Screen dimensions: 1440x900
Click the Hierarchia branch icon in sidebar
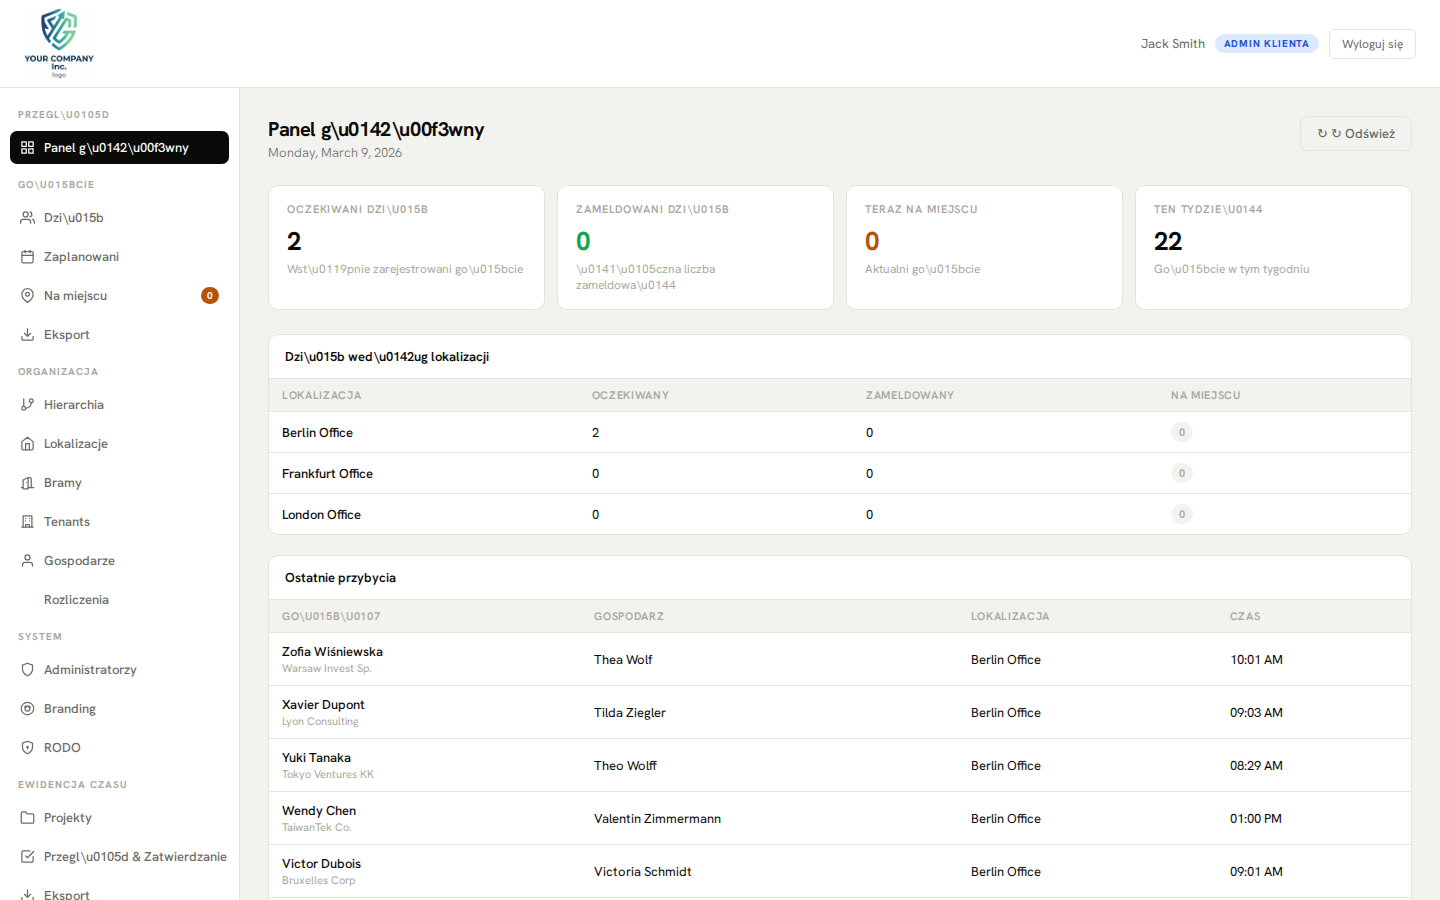[28, 405]
